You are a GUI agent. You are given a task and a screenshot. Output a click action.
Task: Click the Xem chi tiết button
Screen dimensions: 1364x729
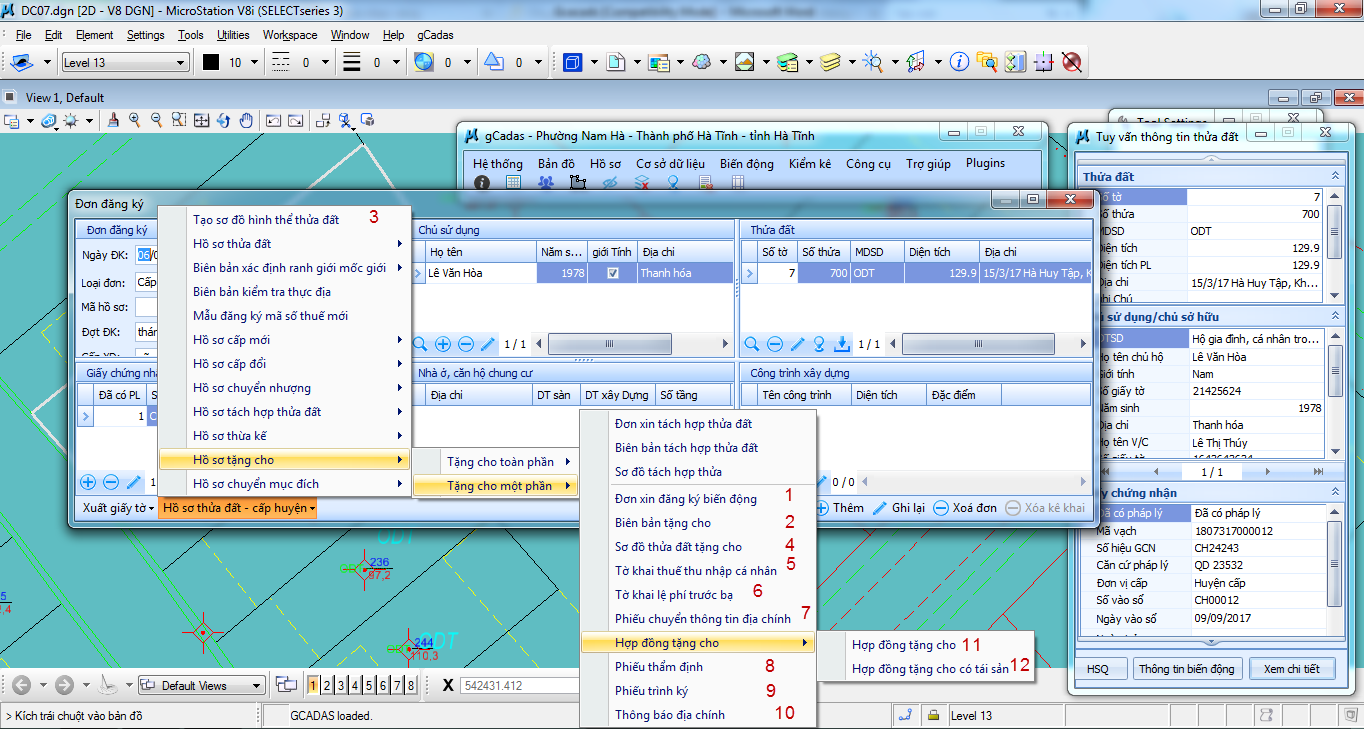[x=1292, y=669]
